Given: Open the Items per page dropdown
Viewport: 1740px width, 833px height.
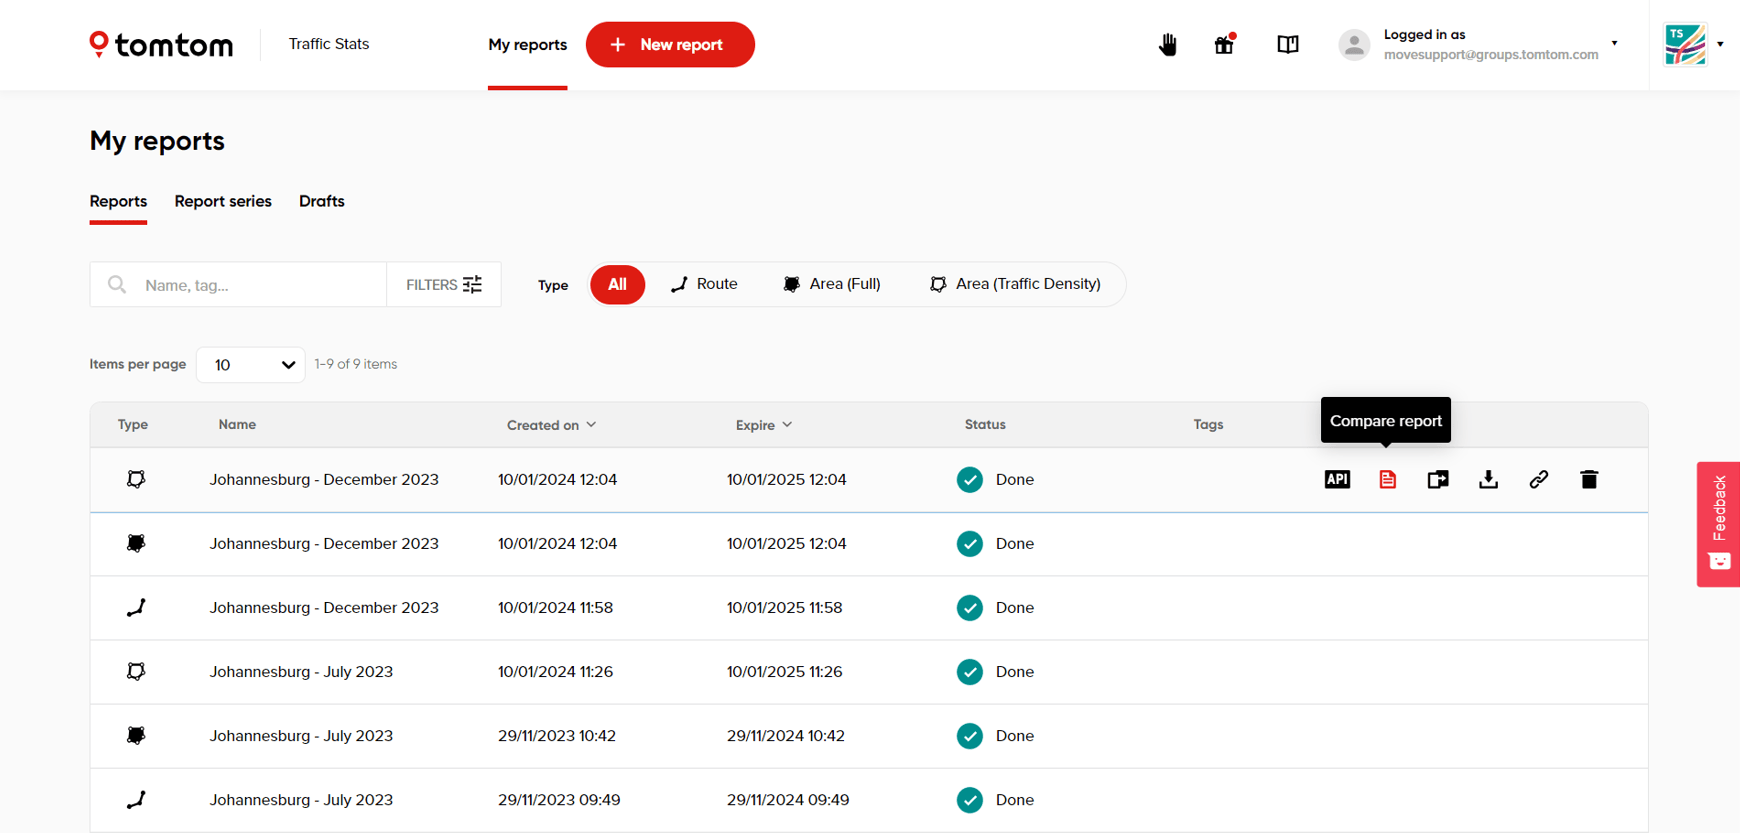Looking at the screenshot, I should [x=251, y=365].
